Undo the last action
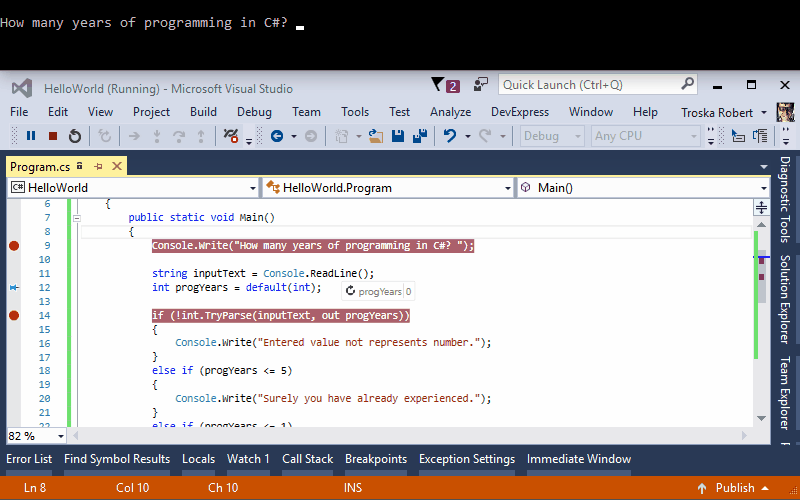The image size is (800, 500). click(449, 136)
